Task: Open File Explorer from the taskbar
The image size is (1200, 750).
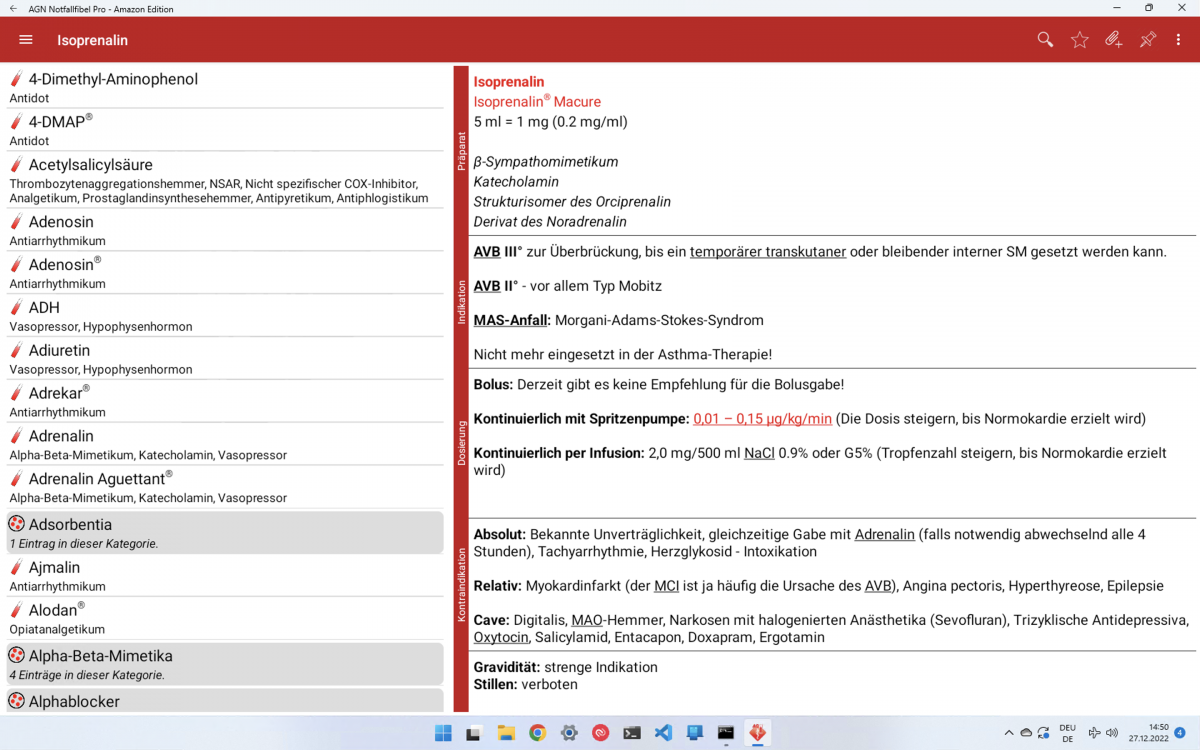Action: click(506, 733)
